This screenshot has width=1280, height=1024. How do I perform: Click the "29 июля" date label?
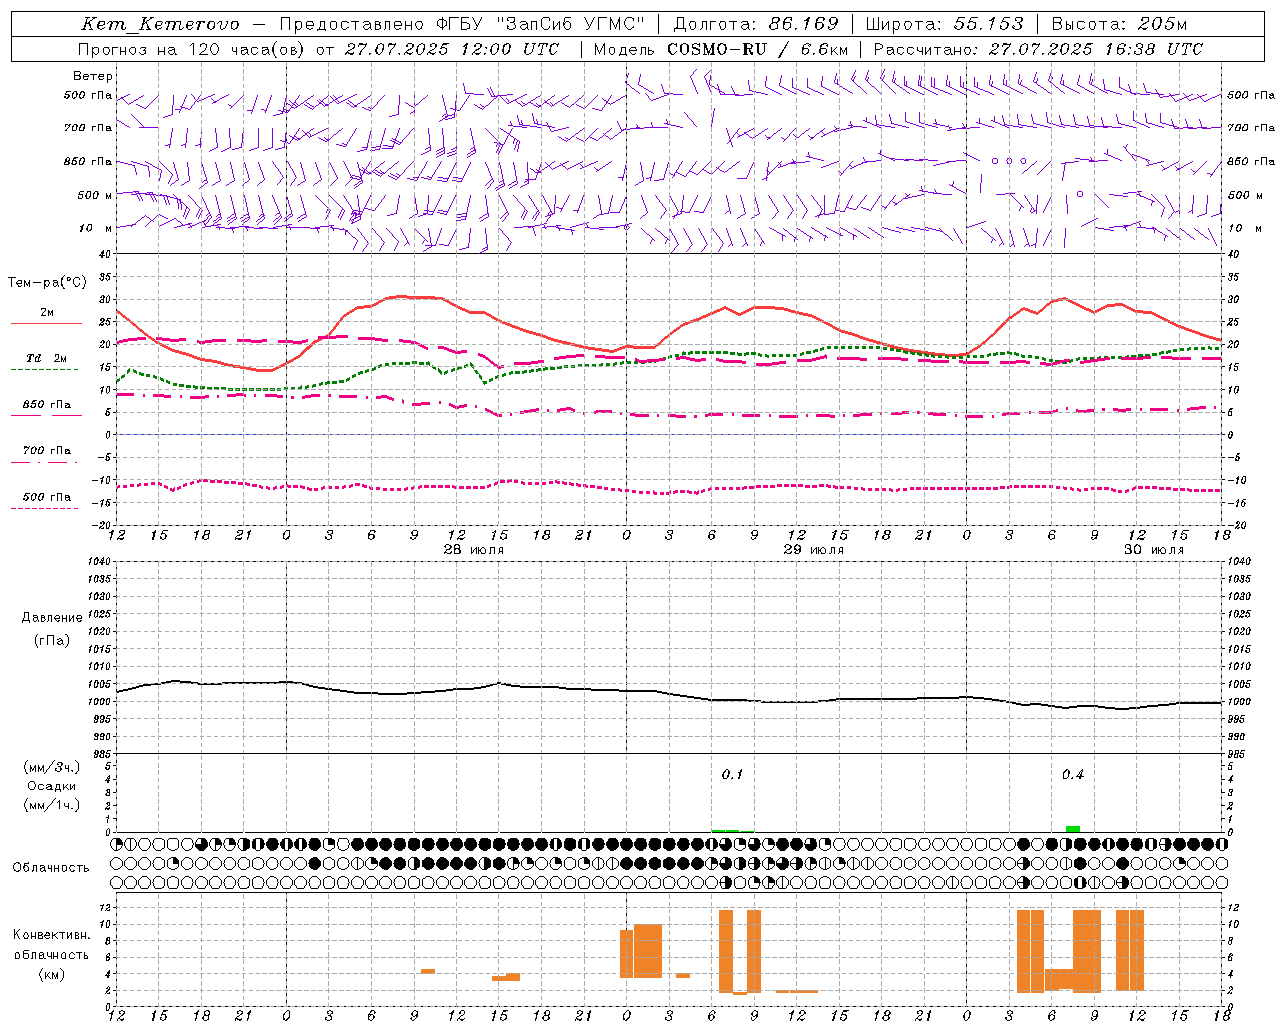pos(813,550)
